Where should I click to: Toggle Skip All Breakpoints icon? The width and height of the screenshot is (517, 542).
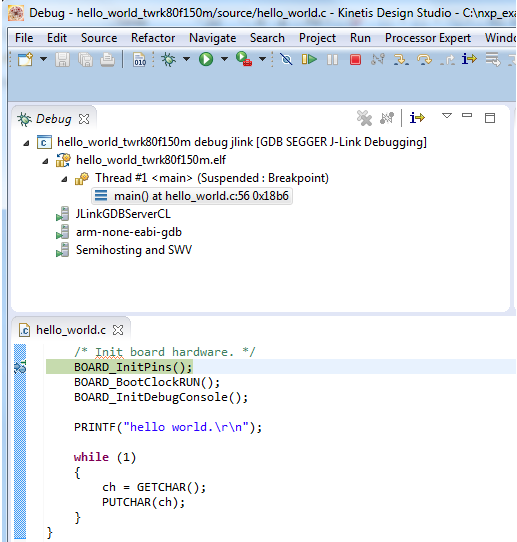click(x=286, y=59)
